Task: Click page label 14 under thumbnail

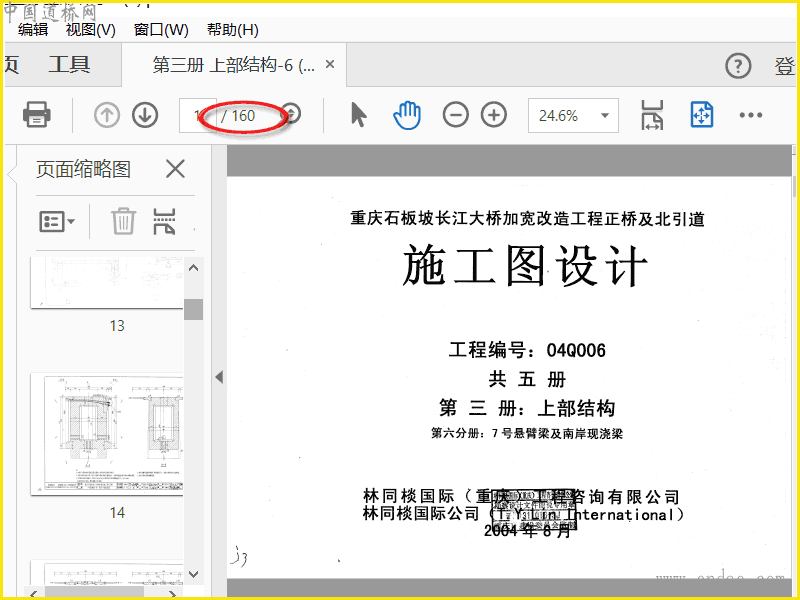Action: pos(117,512)
